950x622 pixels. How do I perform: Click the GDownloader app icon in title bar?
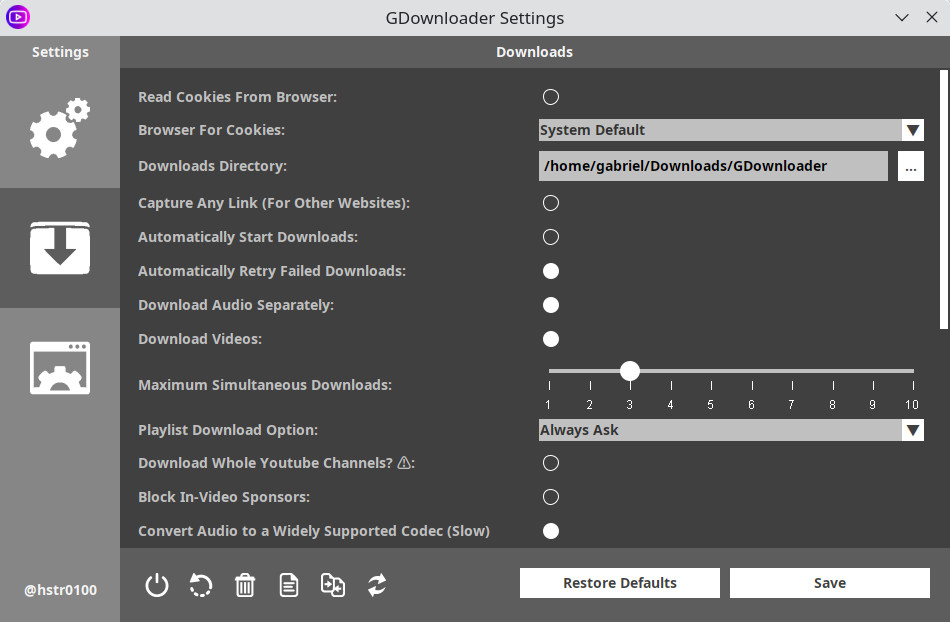(18, 17)
